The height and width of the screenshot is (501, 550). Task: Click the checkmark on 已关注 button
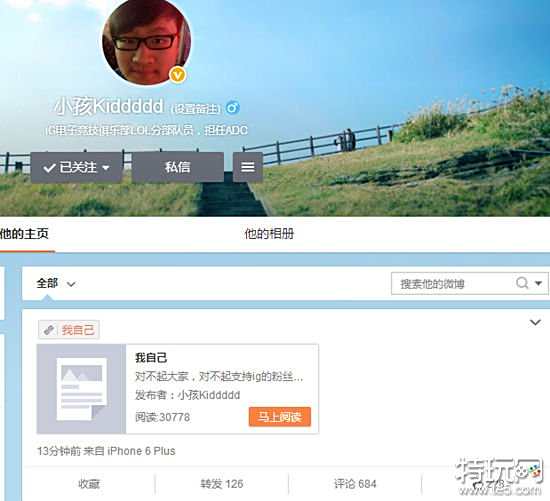click(x=49, y=168)
